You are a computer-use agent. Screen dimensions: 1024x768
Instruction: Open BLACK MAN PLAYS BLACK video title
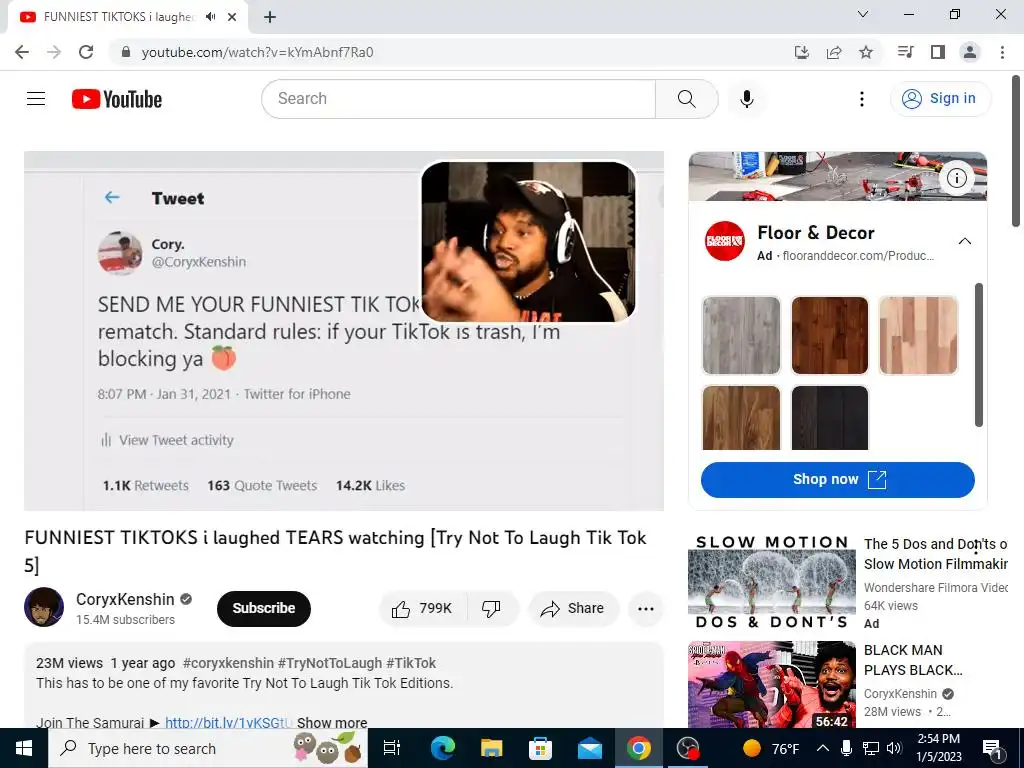913,660
